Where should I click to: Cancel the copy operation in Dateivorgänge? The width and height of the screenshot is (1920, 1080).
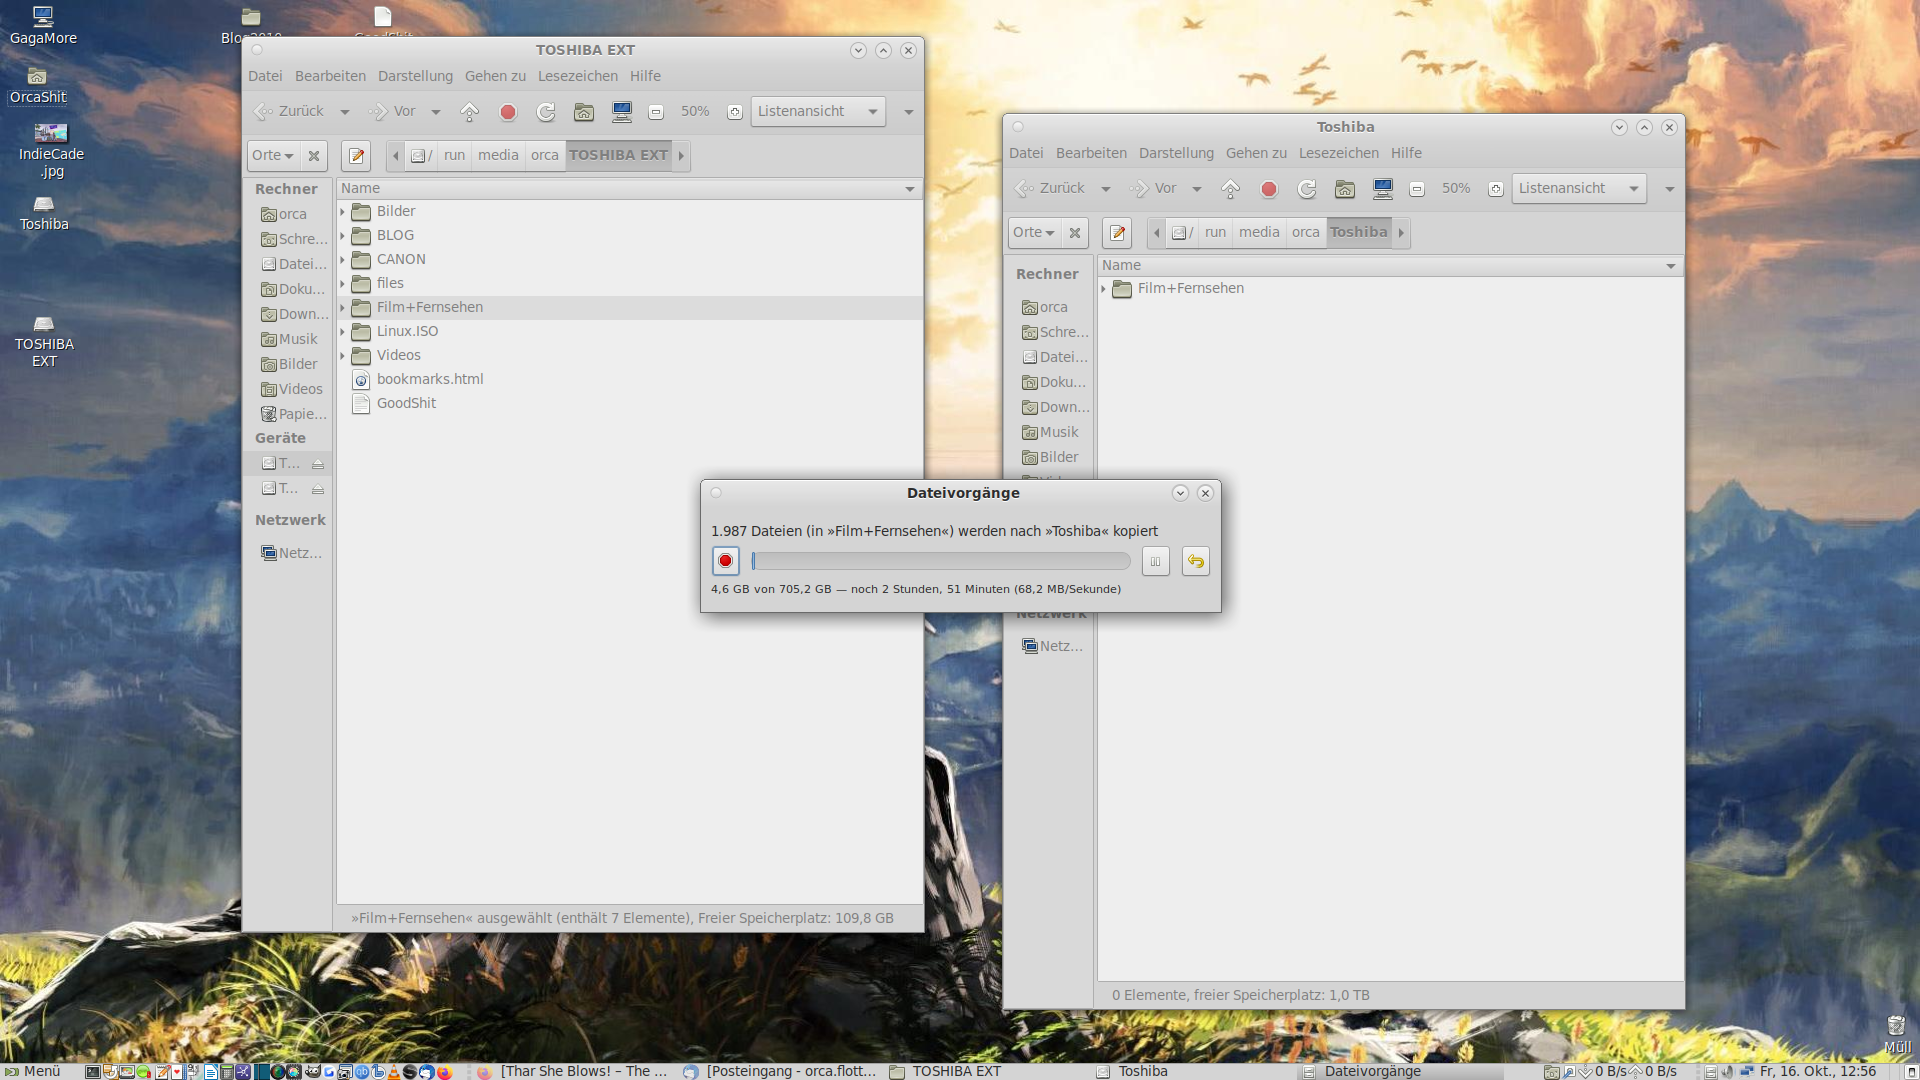[726, 561]
